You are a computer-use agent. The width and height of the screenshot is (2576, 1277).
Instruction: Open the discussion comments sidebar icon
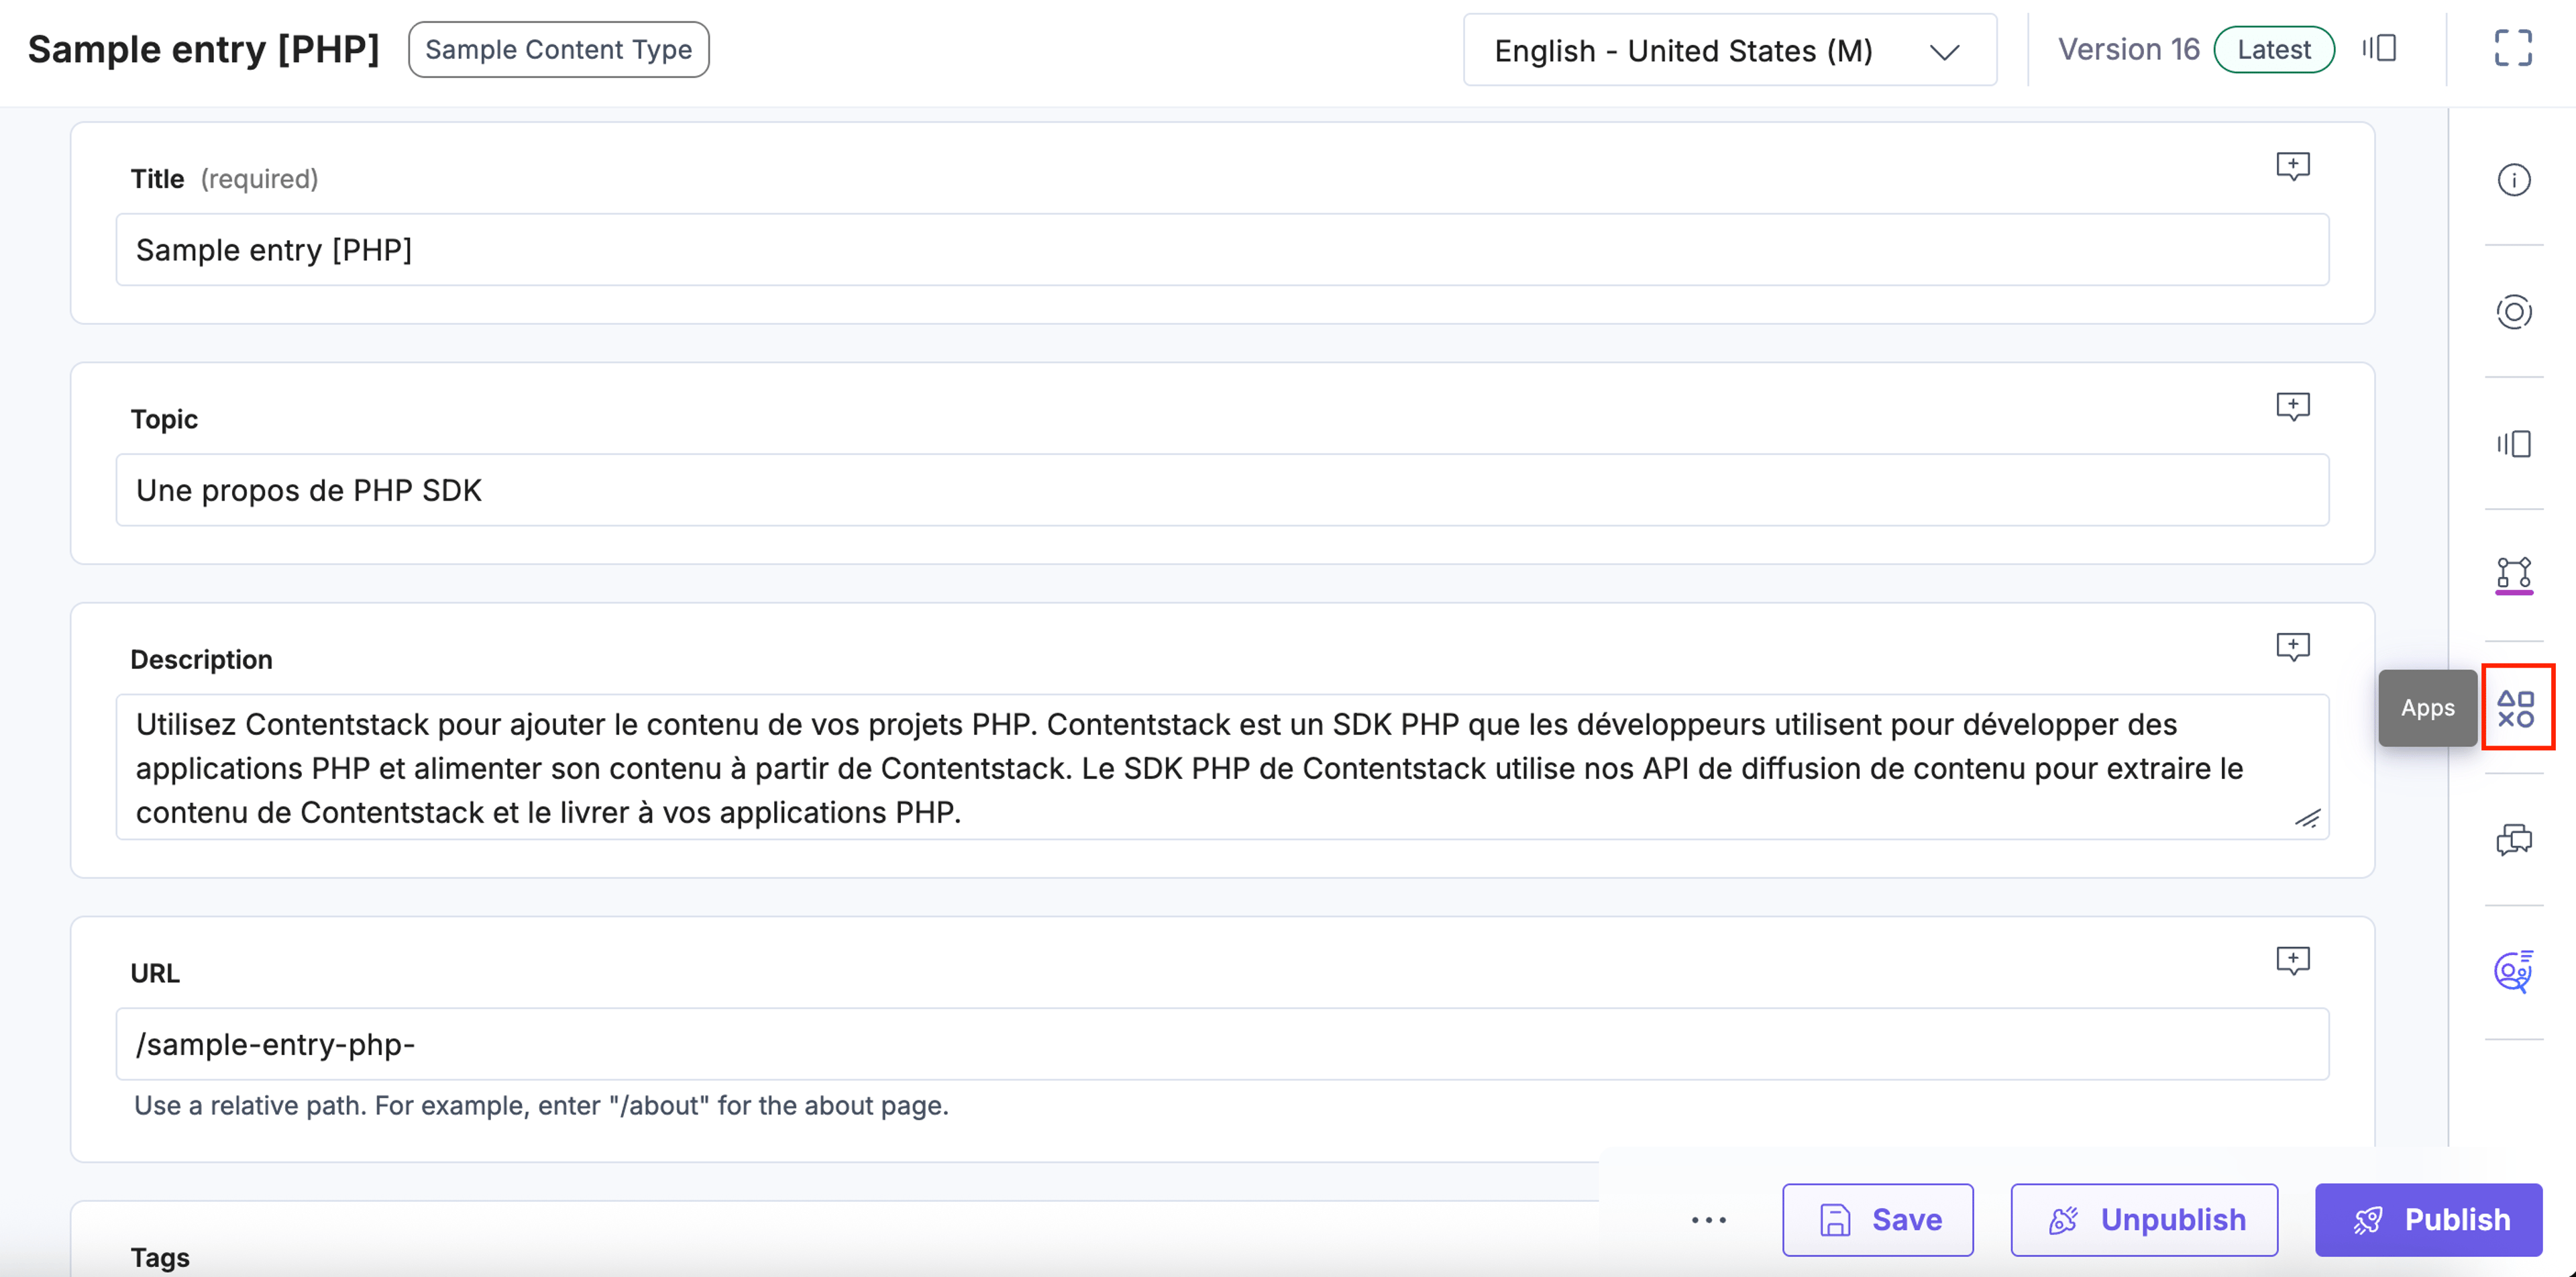tap(2513, 840)
